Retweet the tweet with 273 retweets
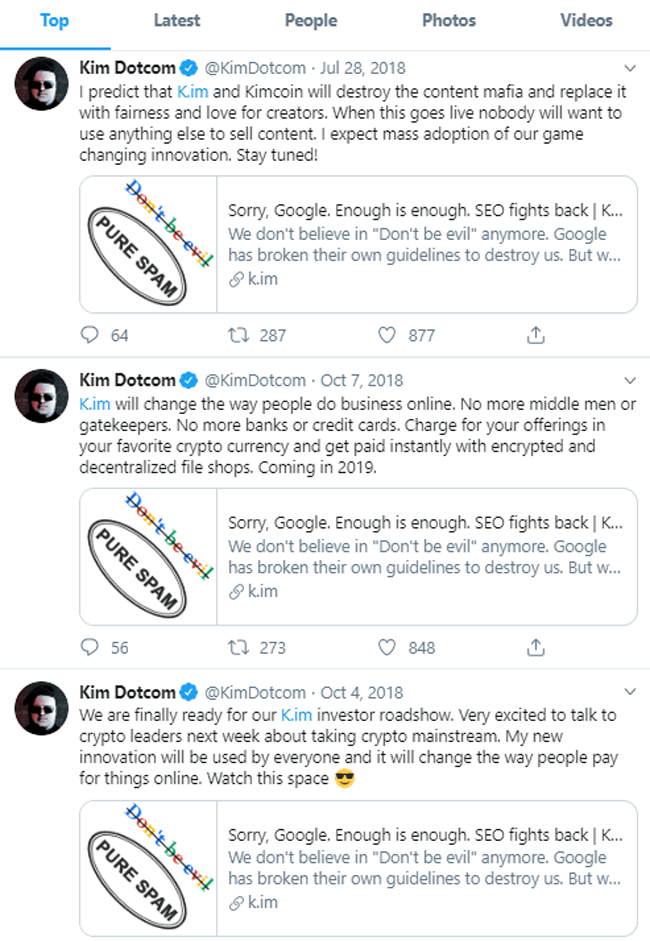Image resolution: width=650 pixels, height=941 pixels. [x=238, y=647]
